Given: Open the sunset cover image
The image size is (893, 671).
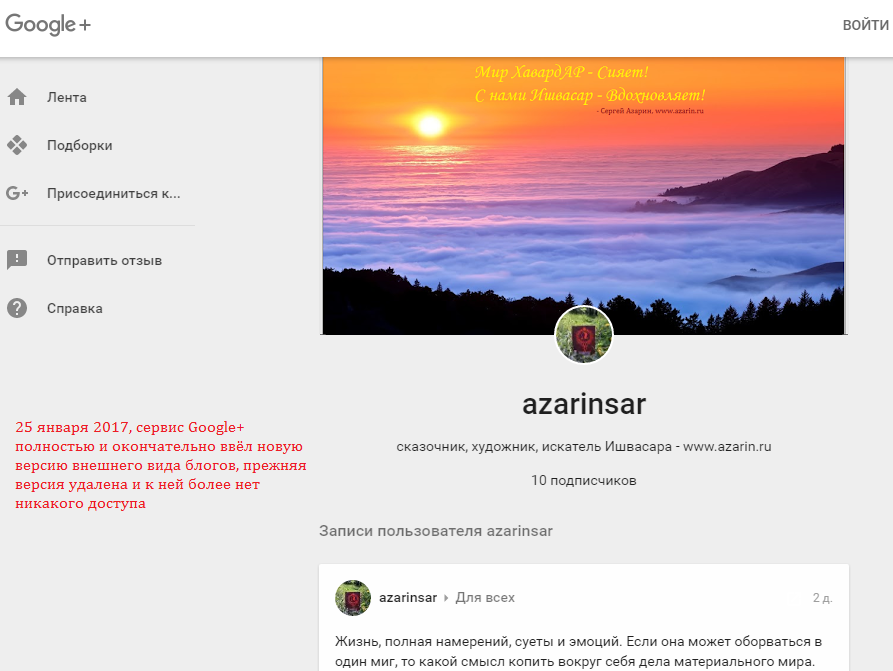Looking at the screenshot, I should (x=584, y=190).
